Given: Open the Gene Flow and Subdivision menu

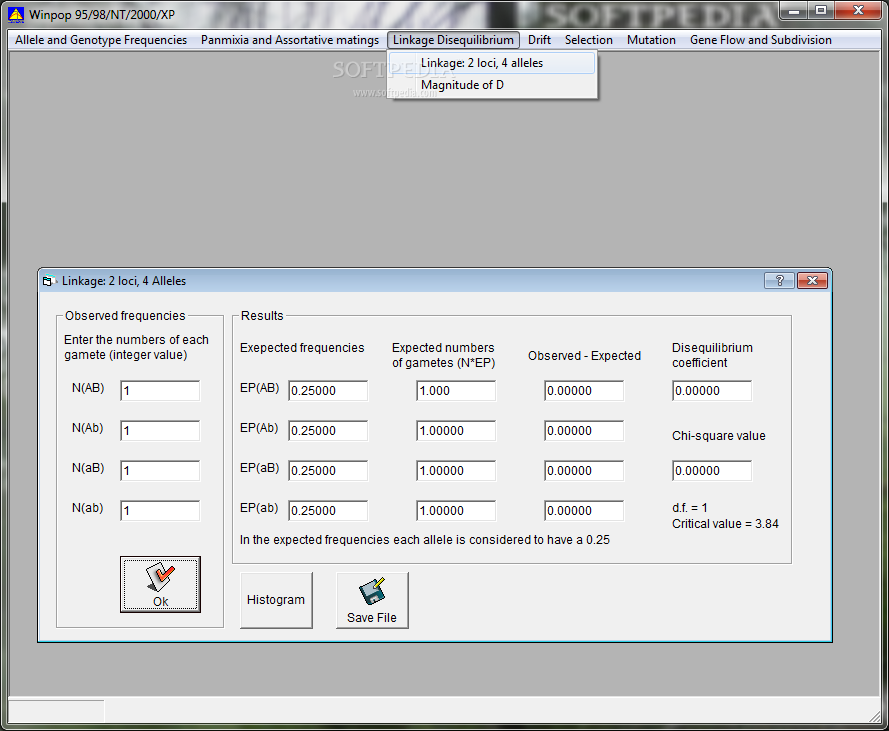Looking at the screenshot, I should 760,40.
